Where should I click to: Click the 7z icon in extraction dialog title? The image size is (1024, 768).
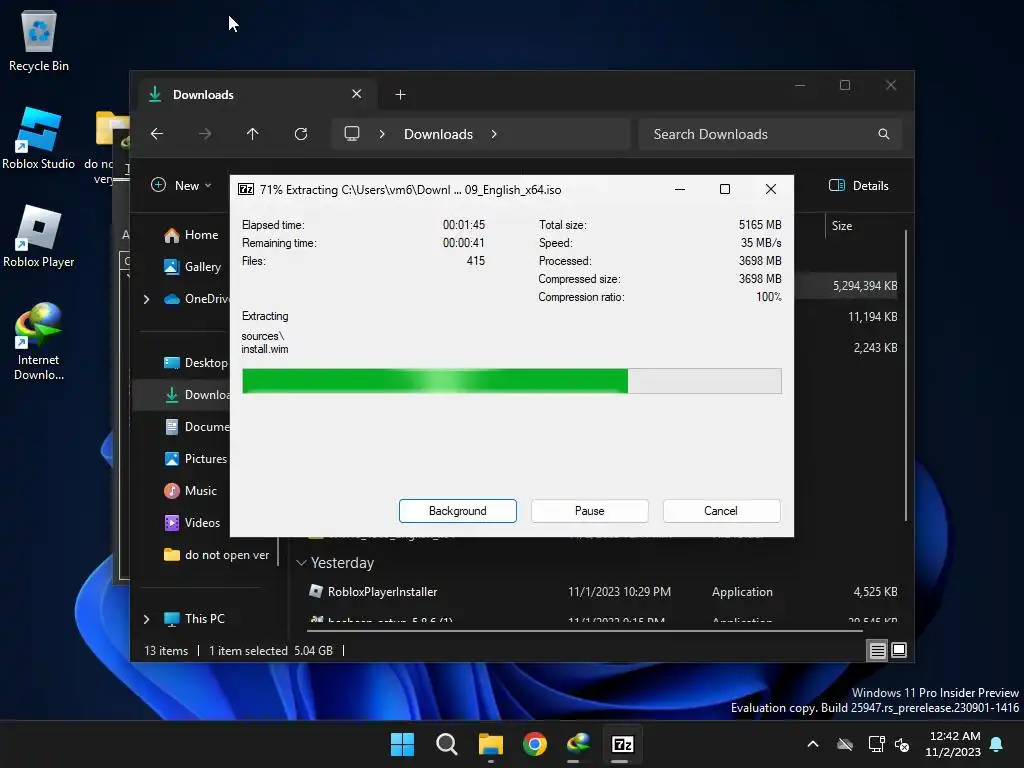tap(246, 189)
